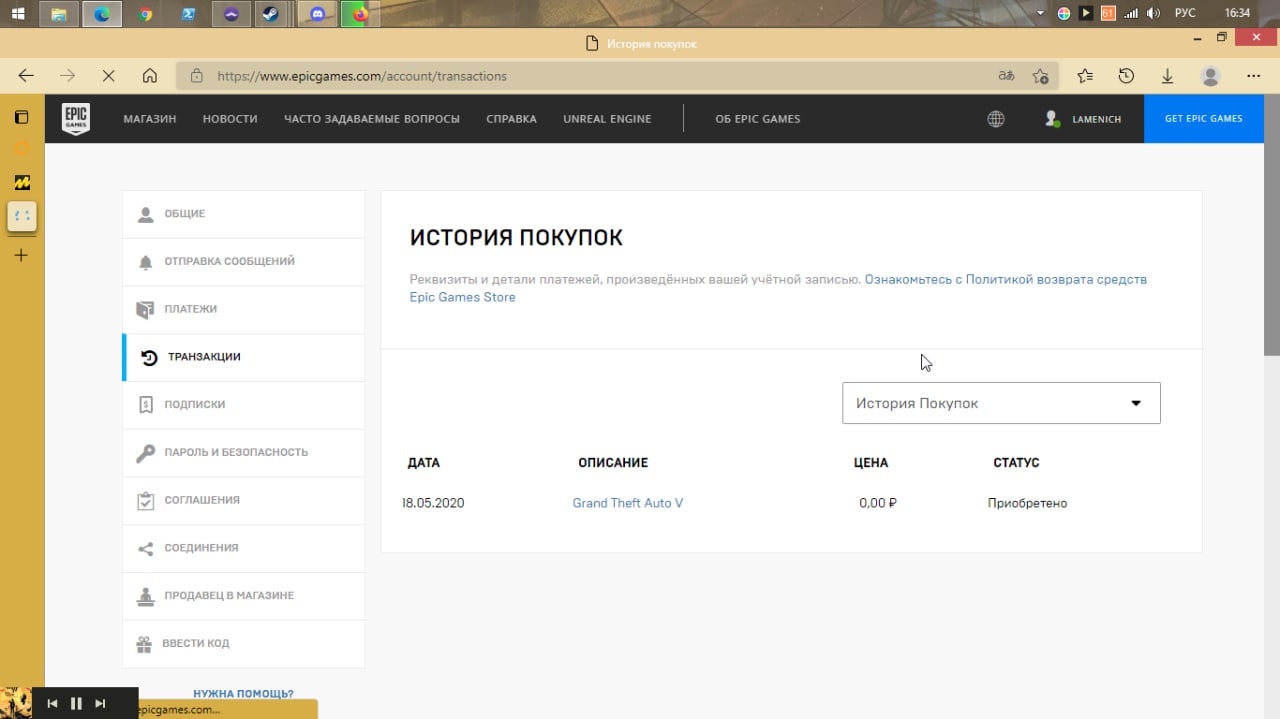
Task: Open the Windows Start menu
Action: click(18, 14)
